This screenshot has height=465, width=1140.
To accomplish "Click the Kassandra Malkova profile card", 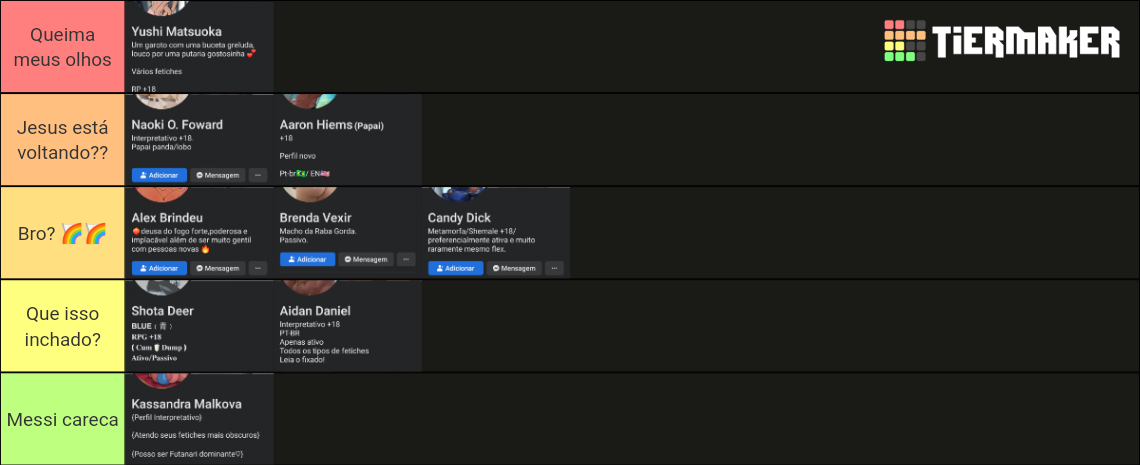I will (x=199, y=418).
